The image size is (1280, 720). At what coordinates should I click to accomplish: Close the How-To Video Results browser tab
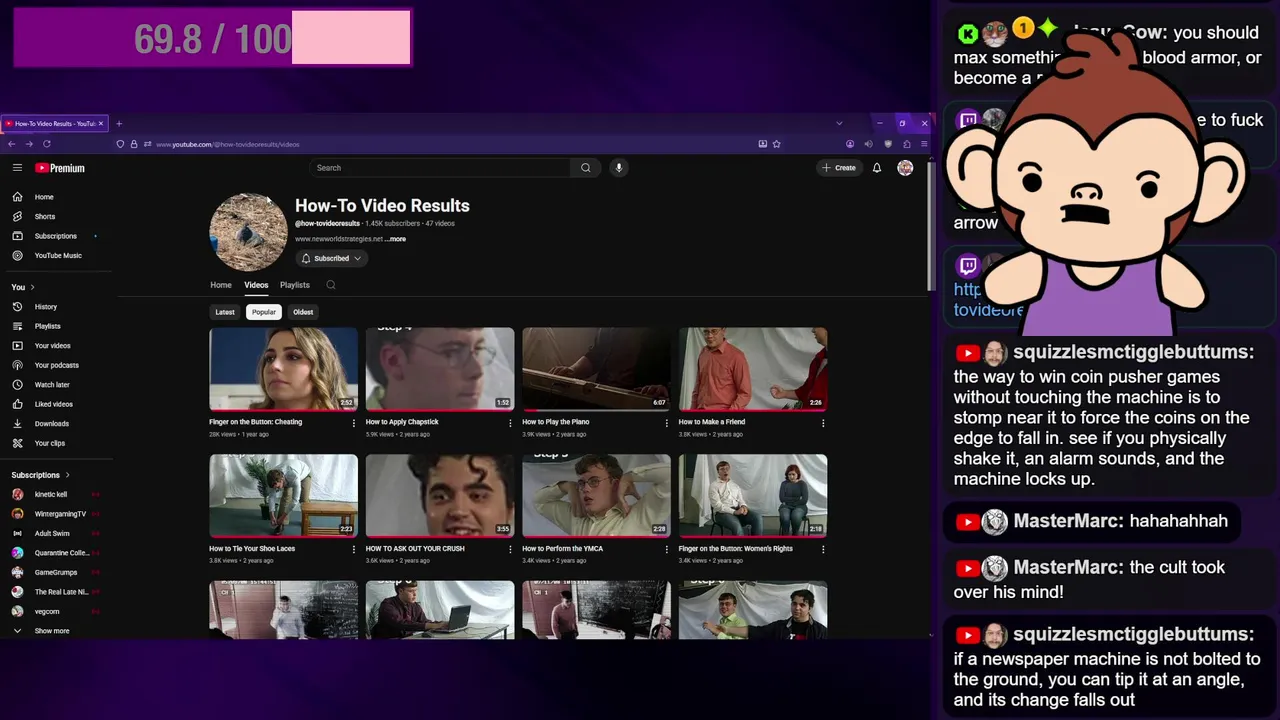[x=101, y=124]
